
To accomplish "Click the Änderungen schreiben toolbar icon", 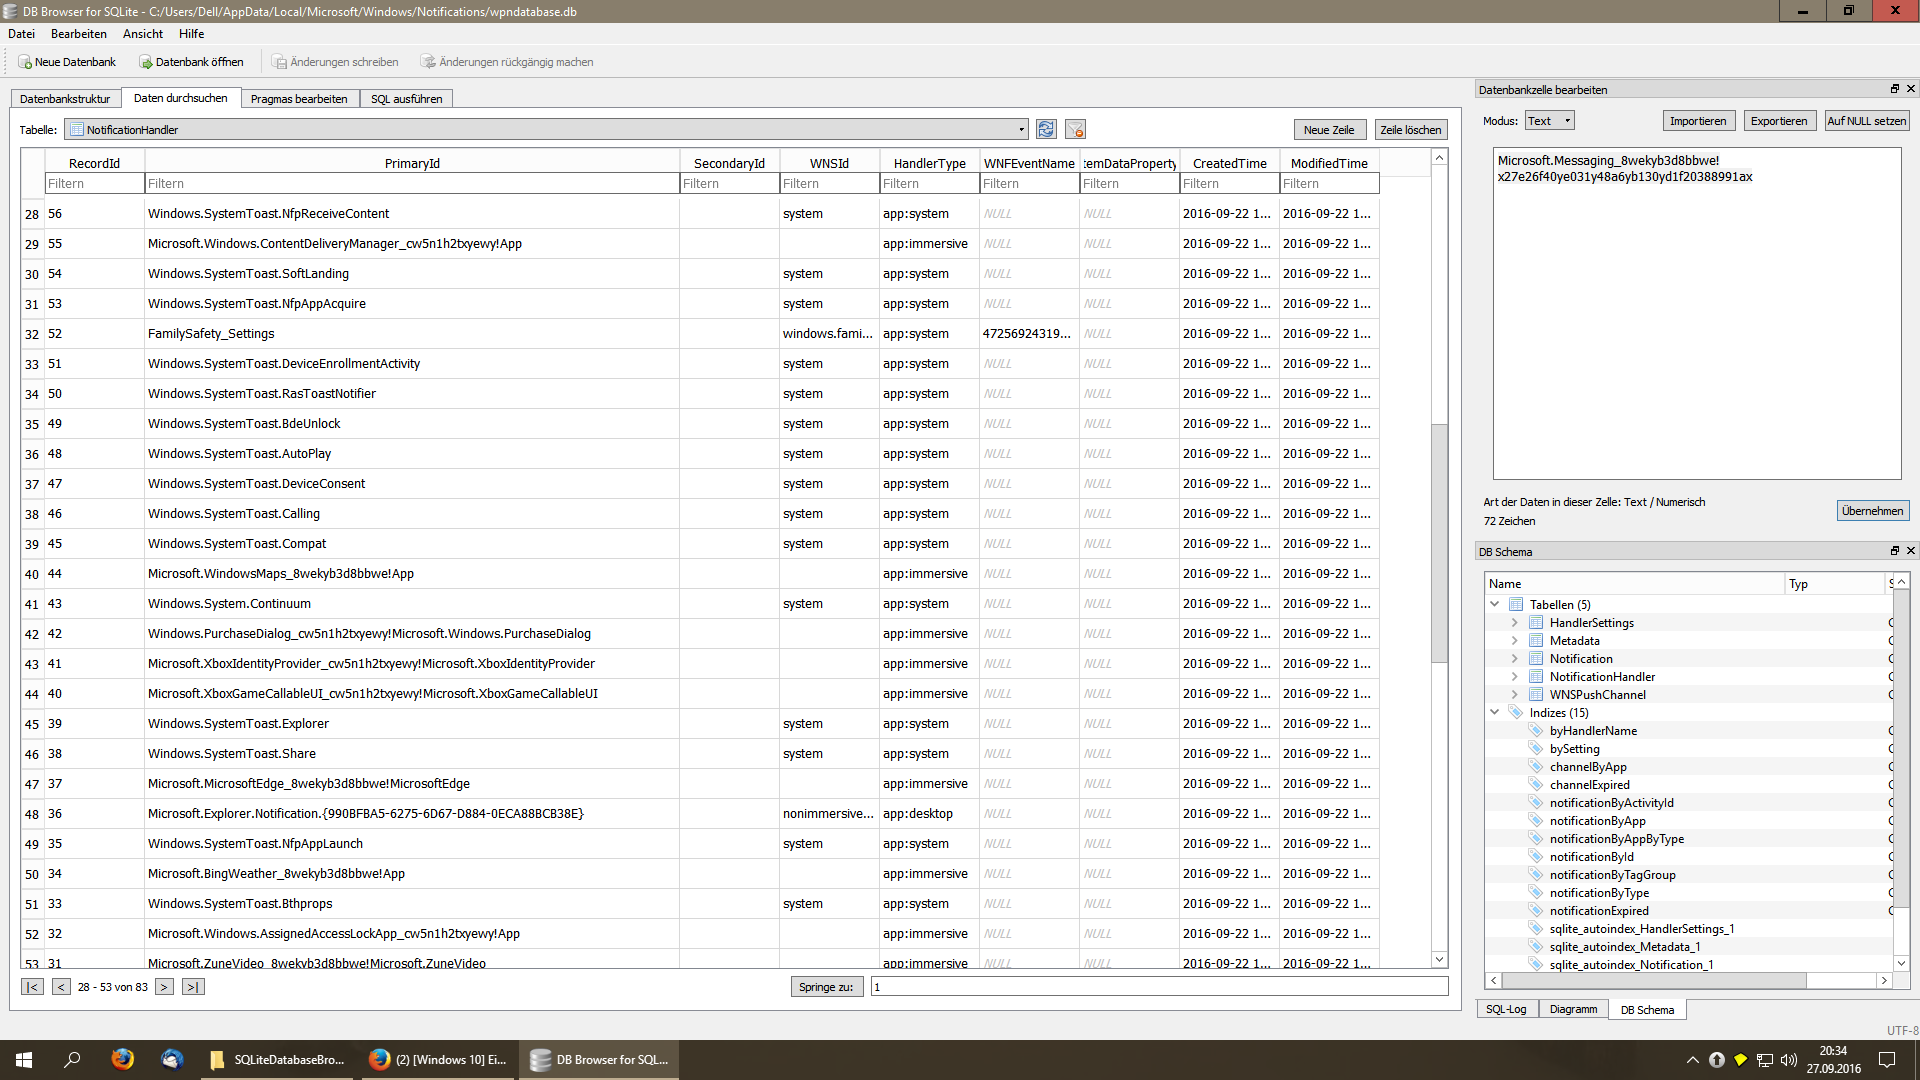I will [280, 62].
